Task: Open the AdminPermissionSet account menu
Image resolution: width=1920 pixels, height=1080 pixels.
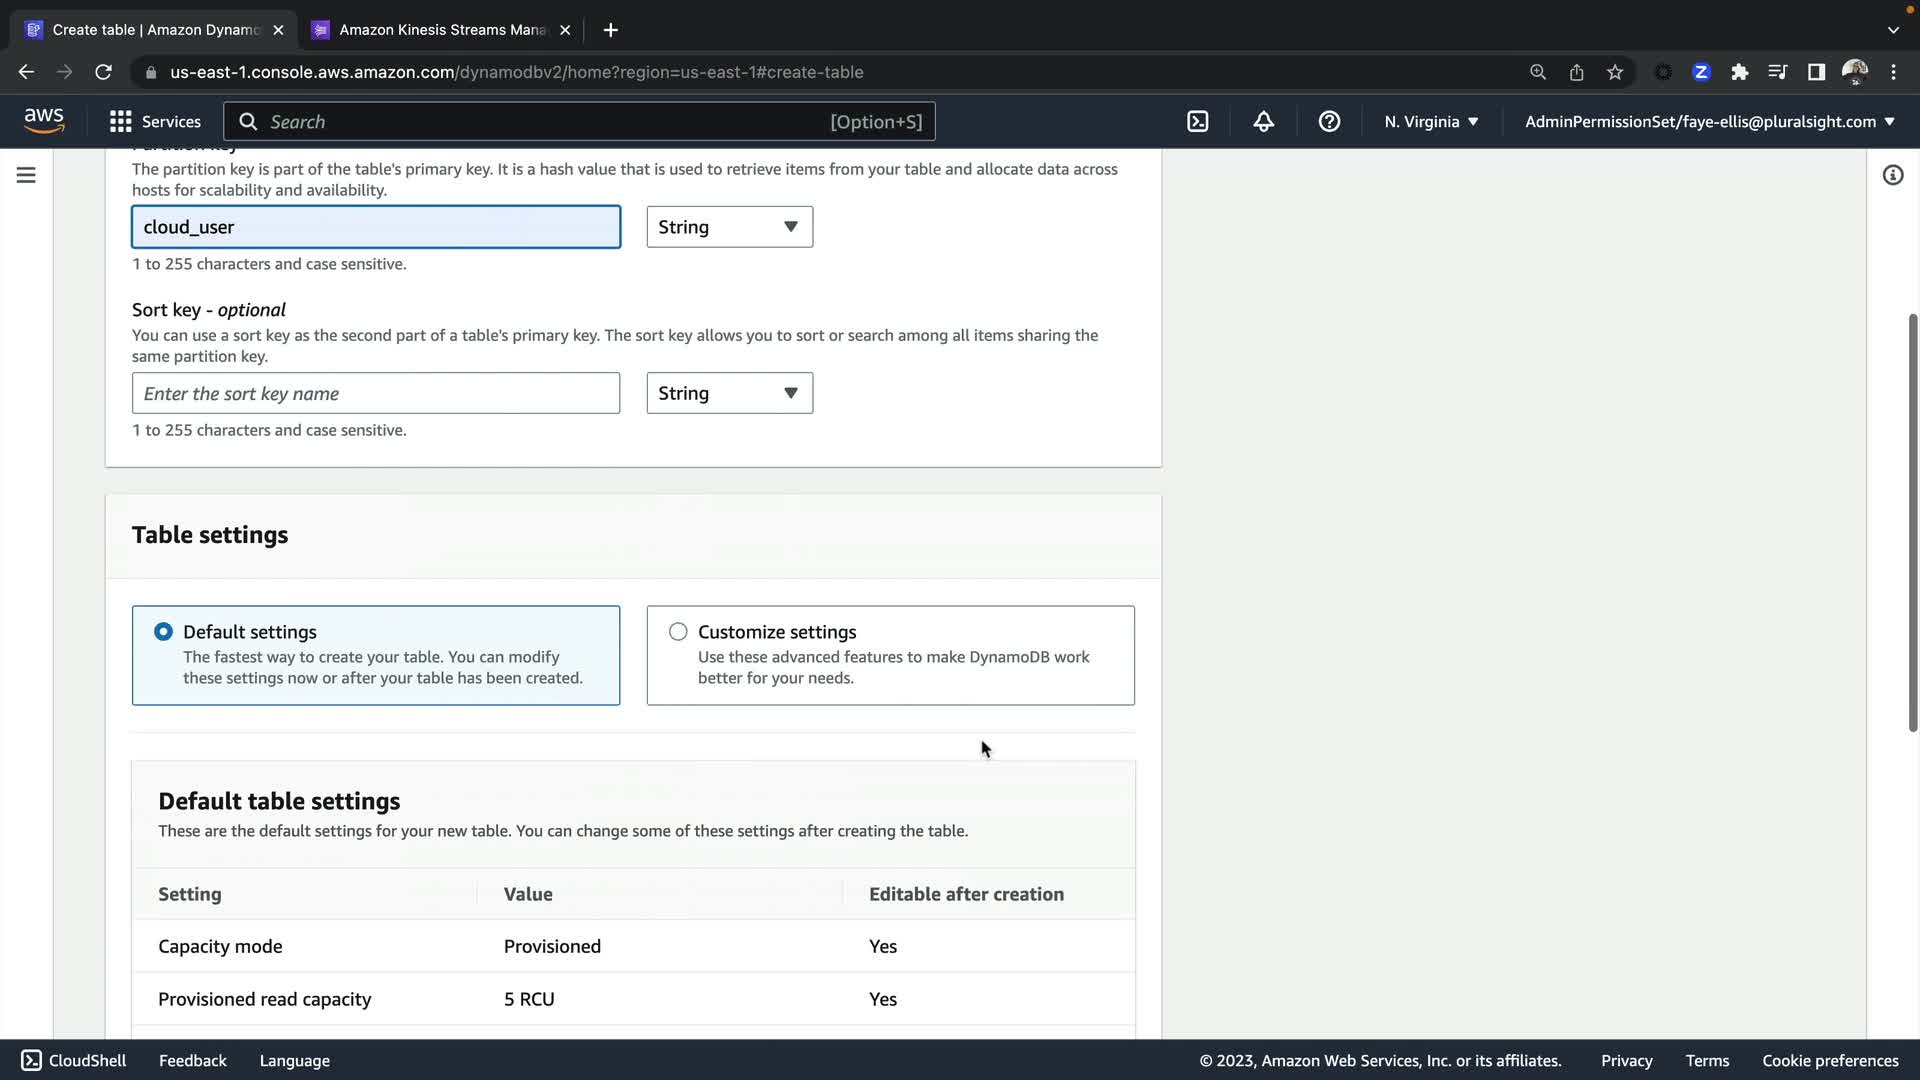Action: pos(1709,121)
